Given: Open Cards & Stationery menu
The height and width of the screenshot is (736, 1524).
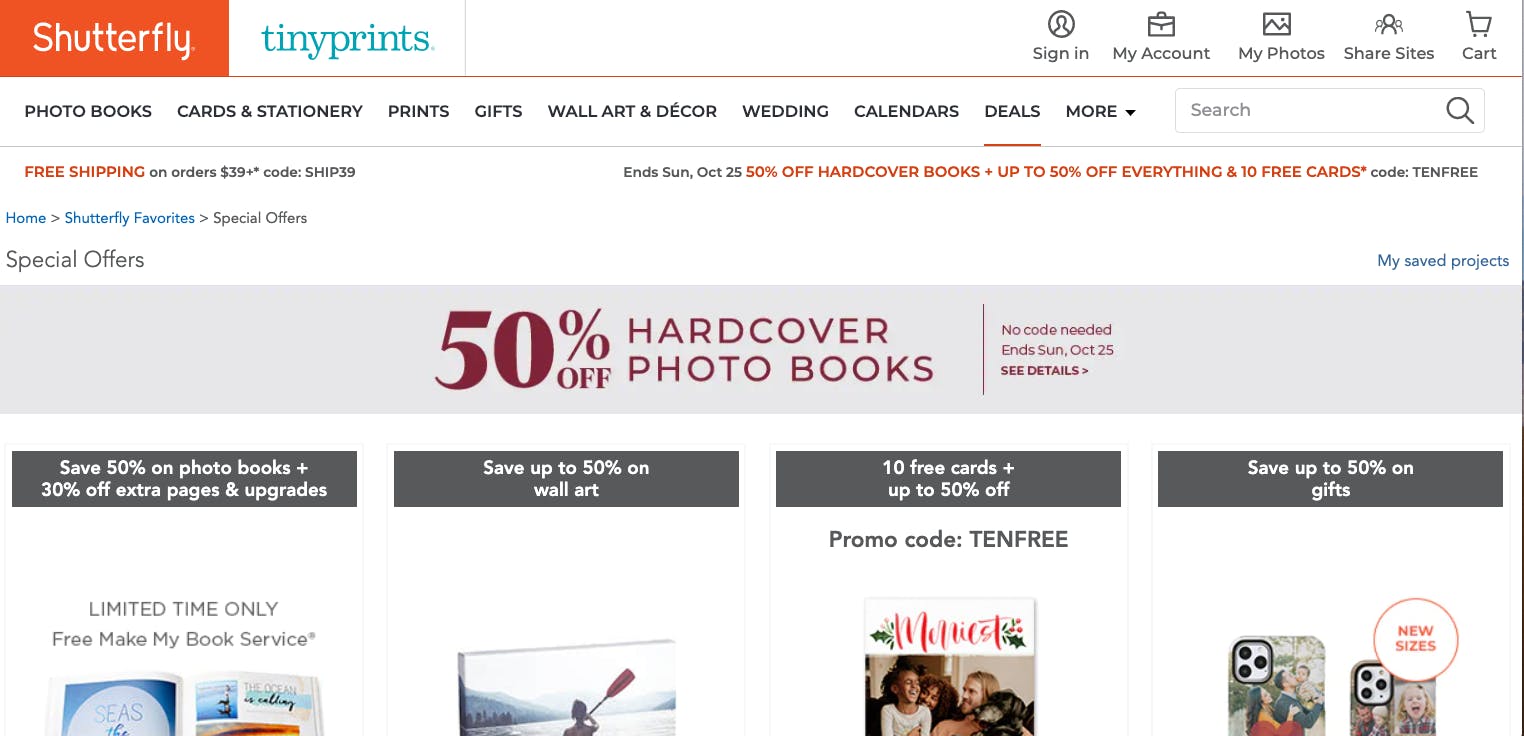Looking at the screenshot, I should [x=270, y=111].
